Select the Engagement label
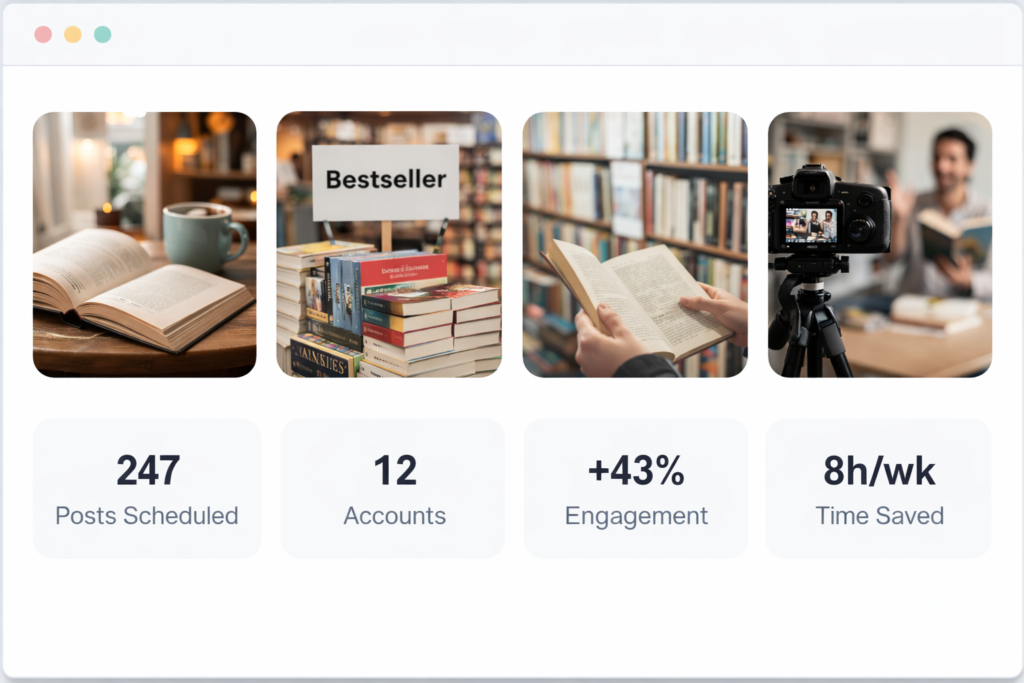The image size is (1024, 683). (x=636, y=516)
